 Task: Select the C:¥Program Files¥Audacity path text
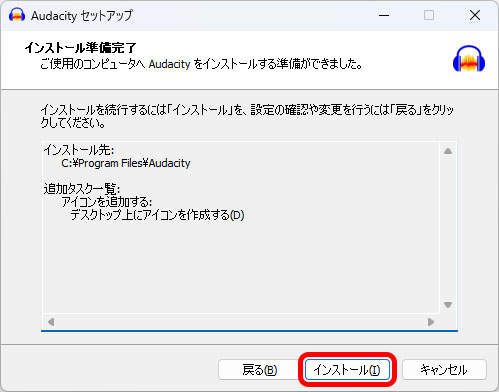[x=126, y=163]
